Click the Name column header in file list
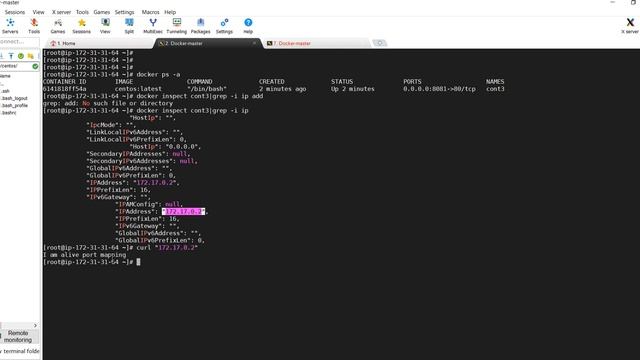The width and height of the screenshot is (640, 360). pyautogui.click(x=6, y=76)
